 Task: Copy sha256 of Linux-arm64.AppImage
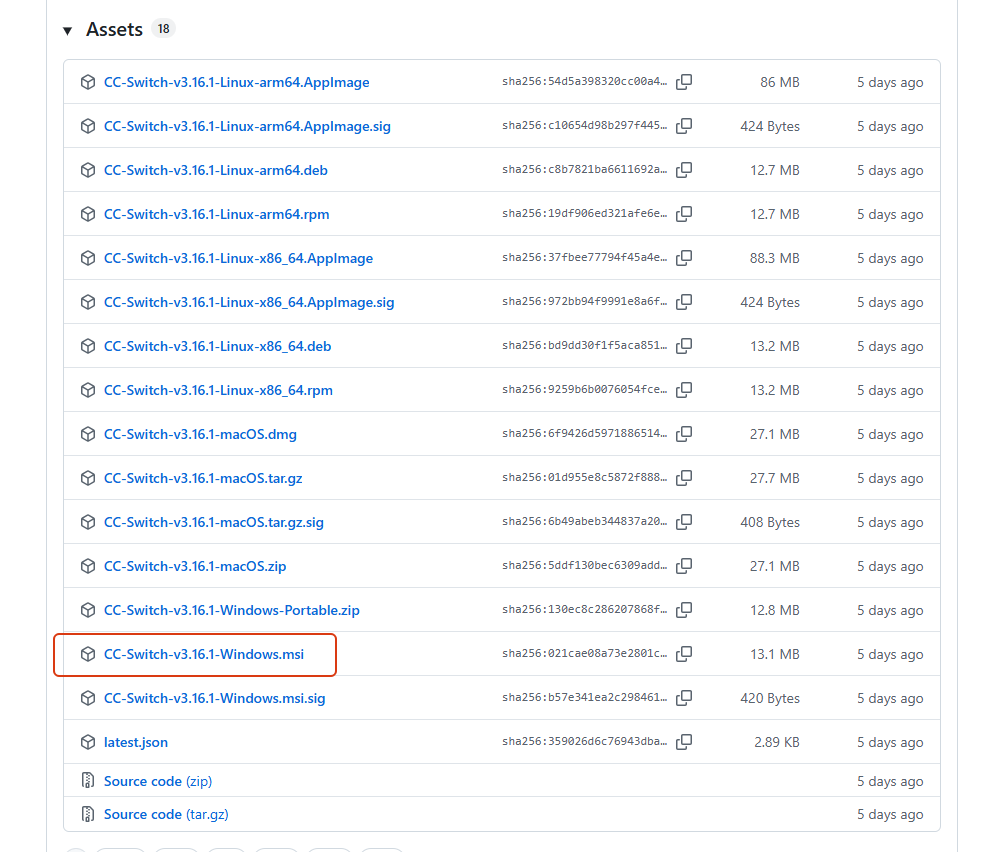coord(684,82)
